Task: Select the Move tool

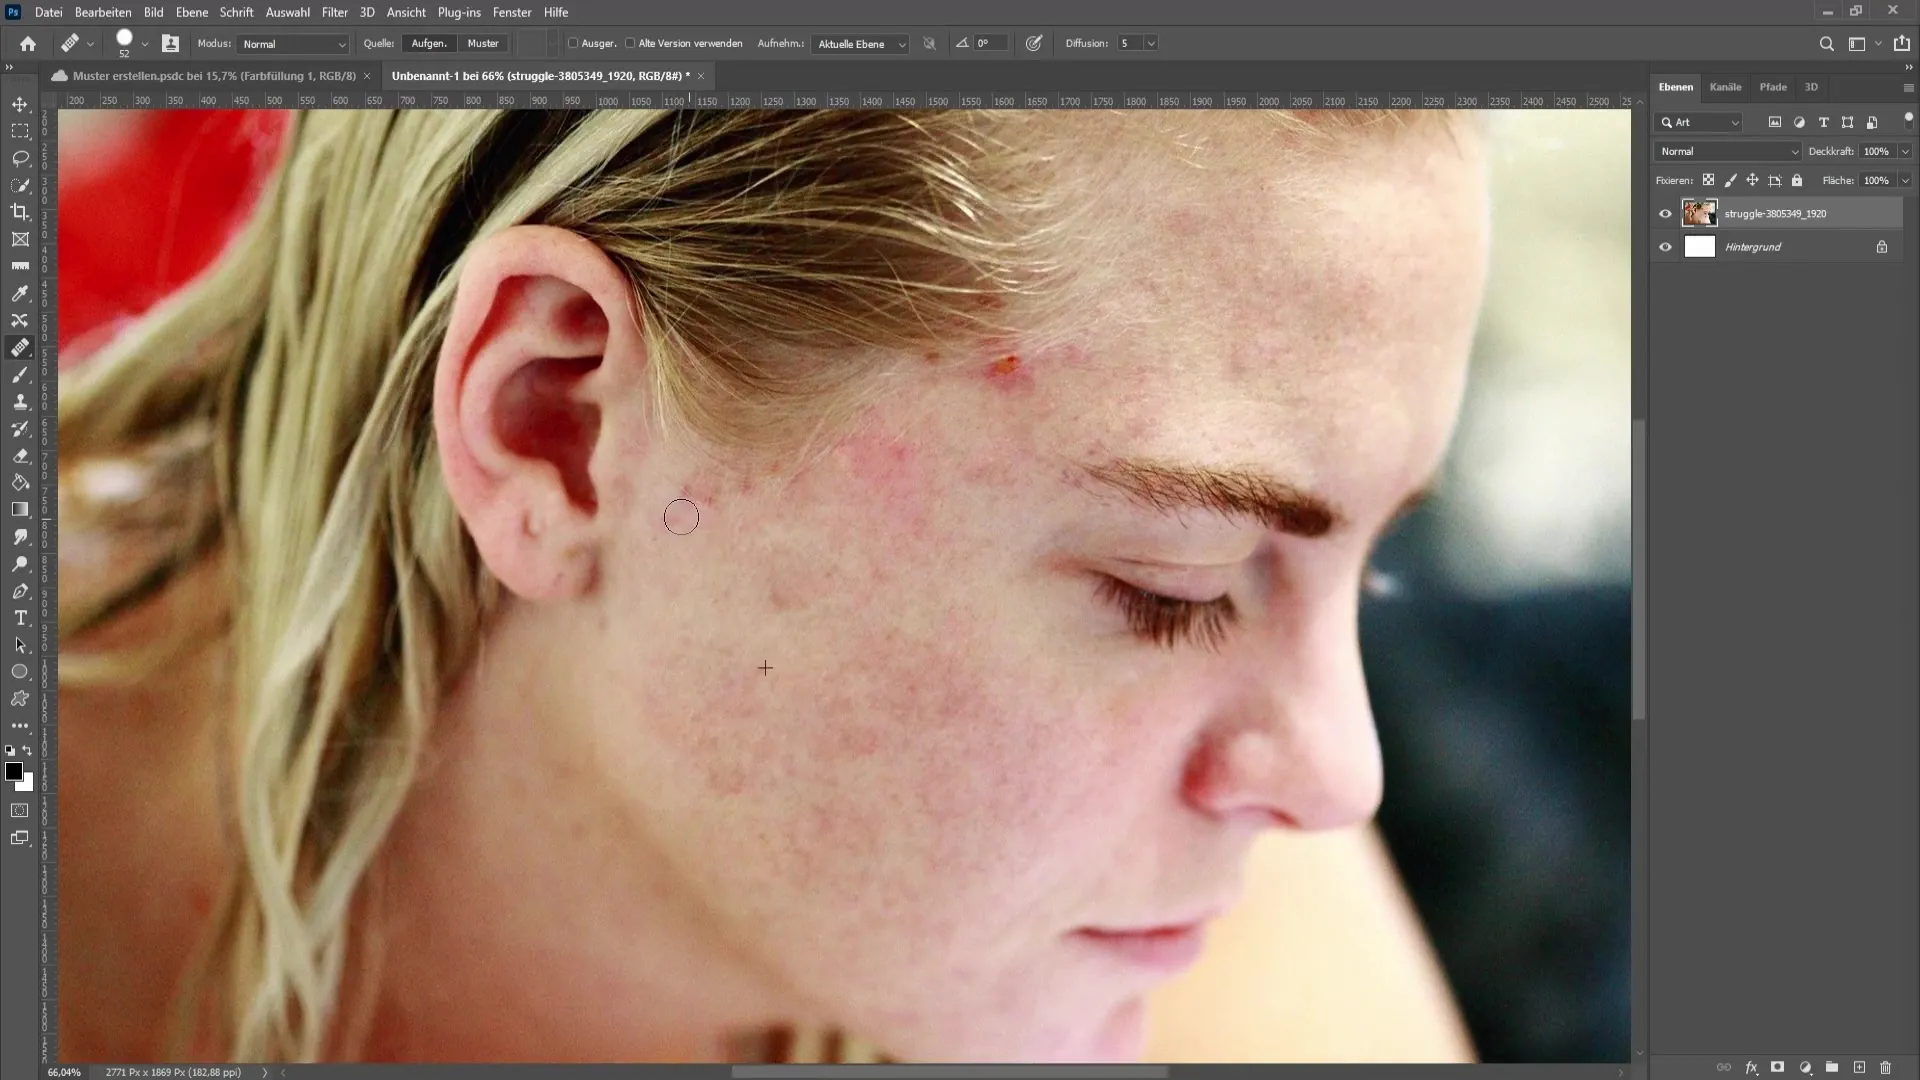Action: pyautogui.click(x=20, y=104)
